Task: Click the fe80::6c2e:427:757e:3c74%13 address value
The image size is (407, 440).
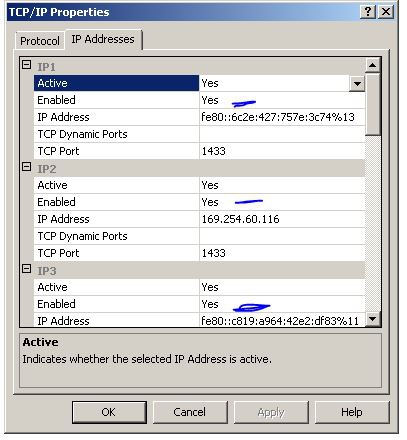Action: pyautogui.click(x=278, y=117)
